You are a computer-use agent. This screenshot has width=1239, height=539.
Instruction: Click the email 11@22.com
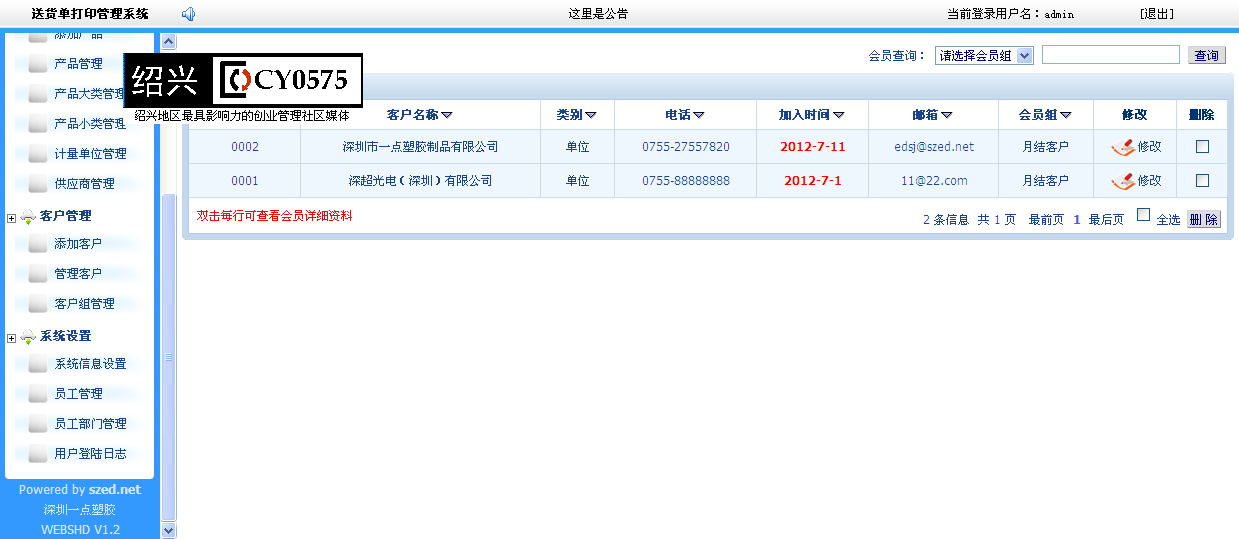point(934,181)
